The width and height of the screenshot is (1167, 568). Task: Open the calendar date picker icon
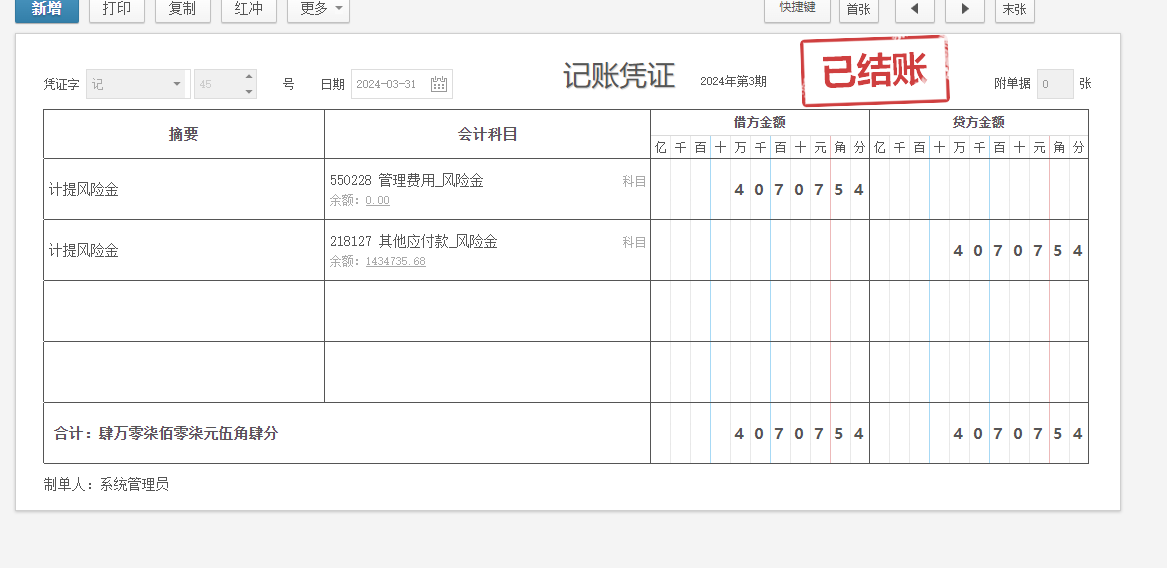pyautogui.click(x=438, y=84)
